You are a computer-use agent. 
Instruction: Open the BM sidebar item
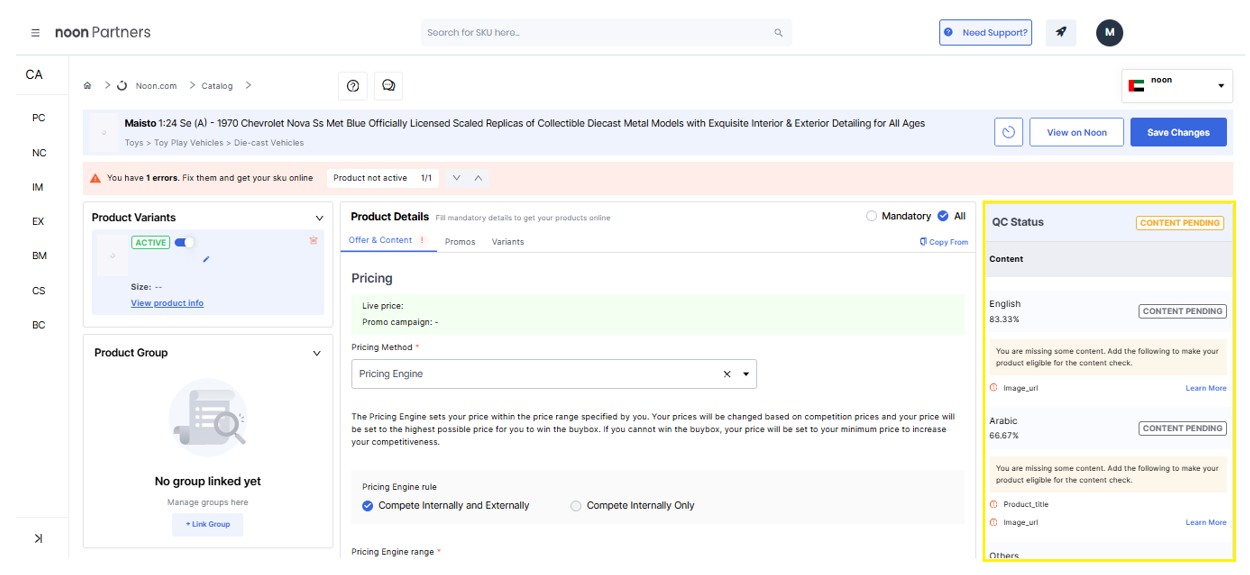[39, 256]
